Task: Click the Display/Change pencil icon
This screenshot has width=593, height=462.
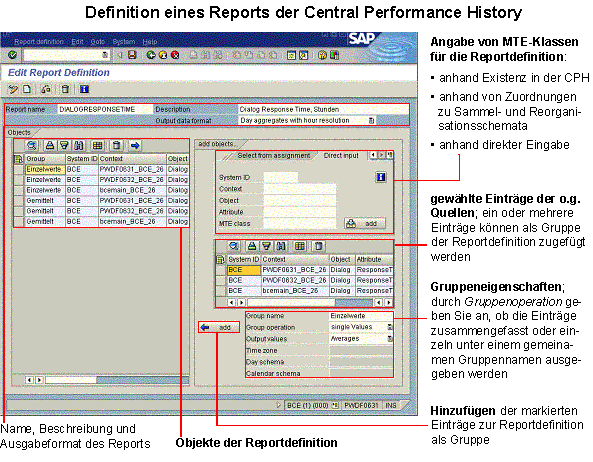Action: tap(13, 89)
